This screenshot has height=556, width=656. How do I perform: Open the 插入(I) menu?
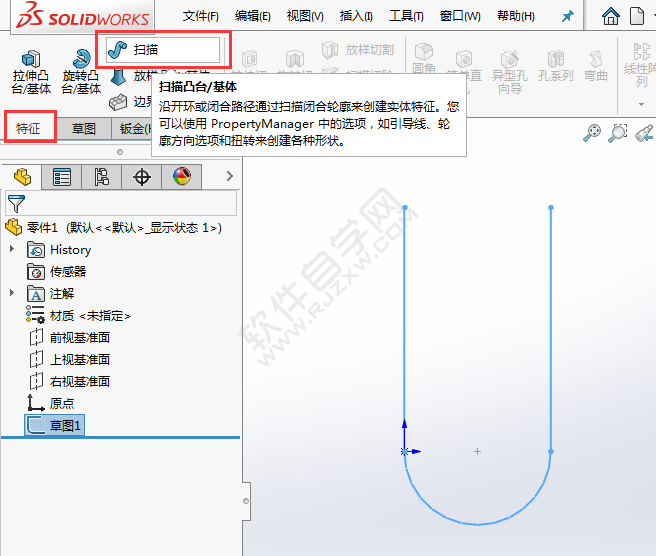[356, 16]
